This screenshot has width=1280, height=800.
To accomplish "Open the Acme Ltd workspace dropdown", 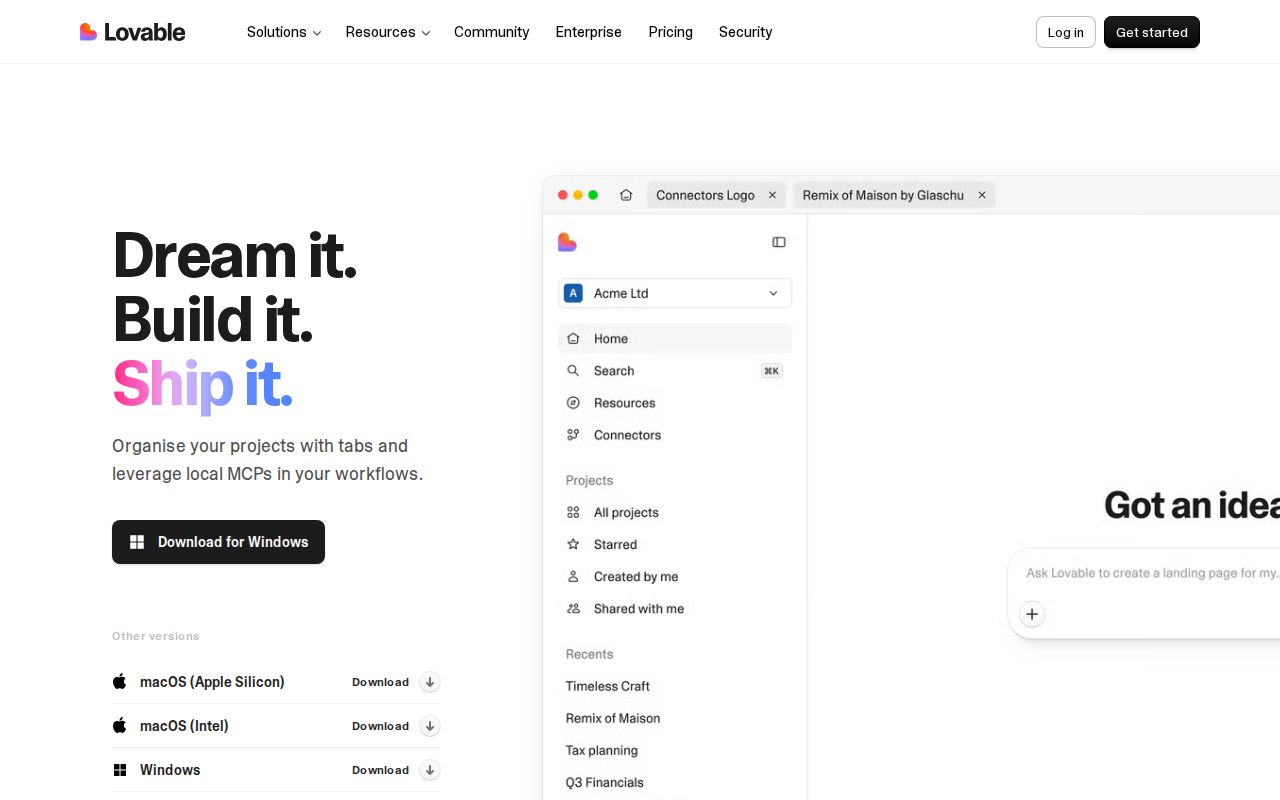I will click(x=675, y=293).
